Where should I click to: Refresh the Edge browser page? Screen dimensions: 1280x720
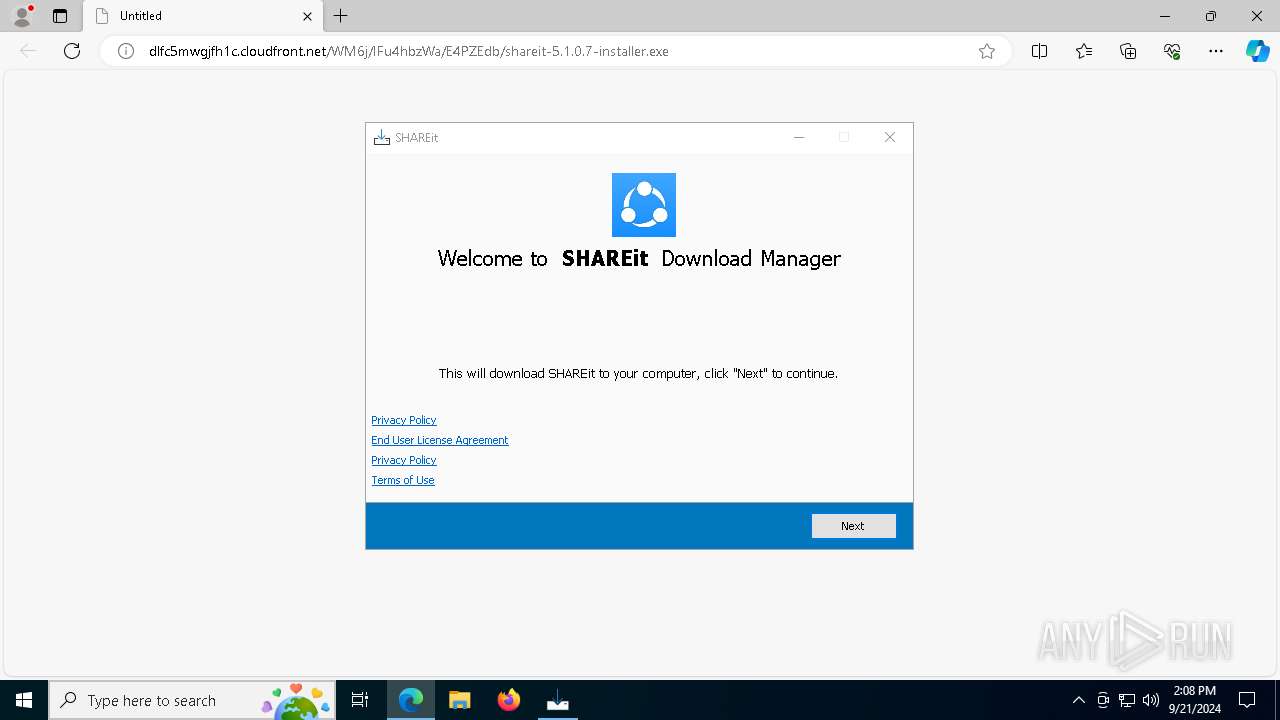click(x=72, y=51)
